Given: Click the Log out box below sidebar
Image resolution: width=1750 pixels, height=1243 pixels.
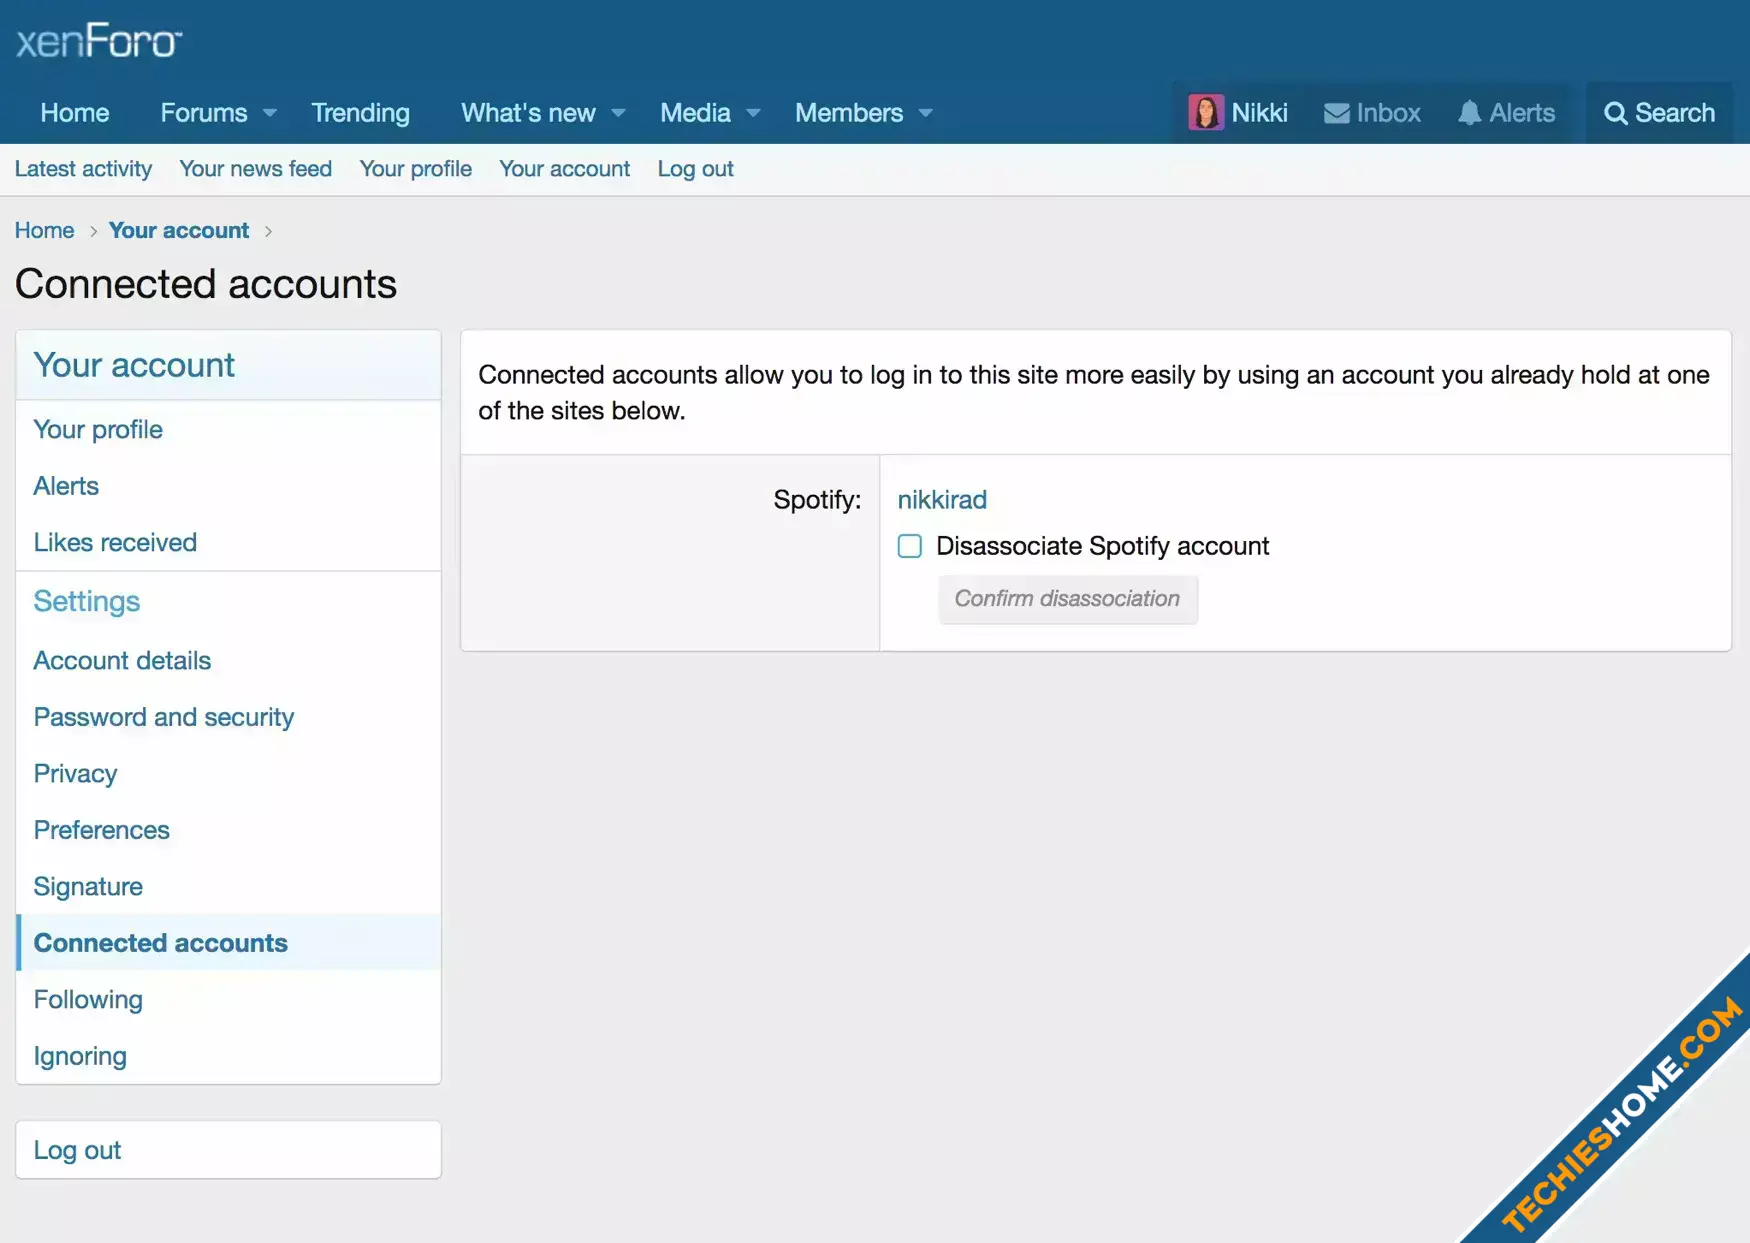Looking at the screenshot, I should (x=228, y=1150).
